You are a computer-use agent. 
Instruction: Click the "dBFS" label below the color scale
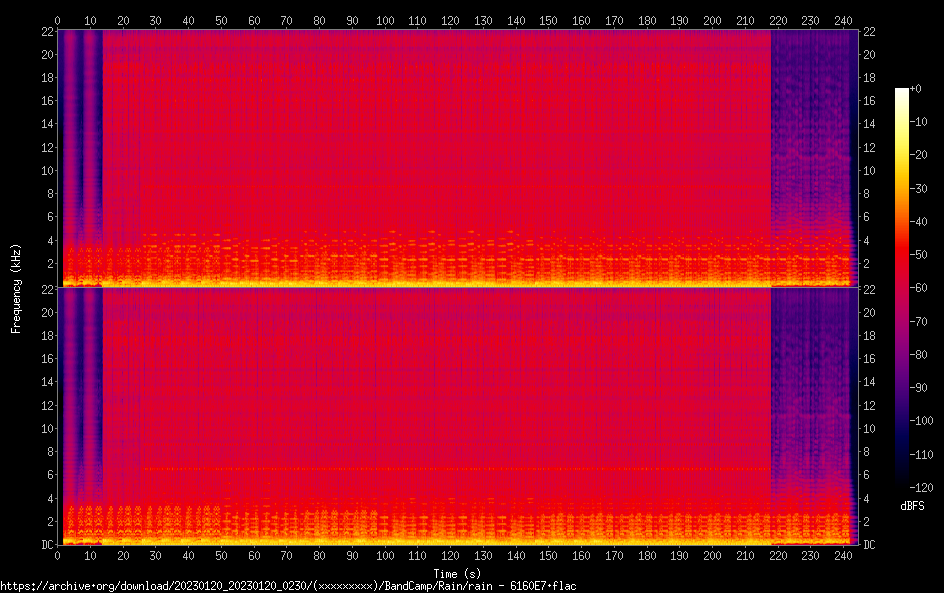pyautogui.click(x=912, y=507)
